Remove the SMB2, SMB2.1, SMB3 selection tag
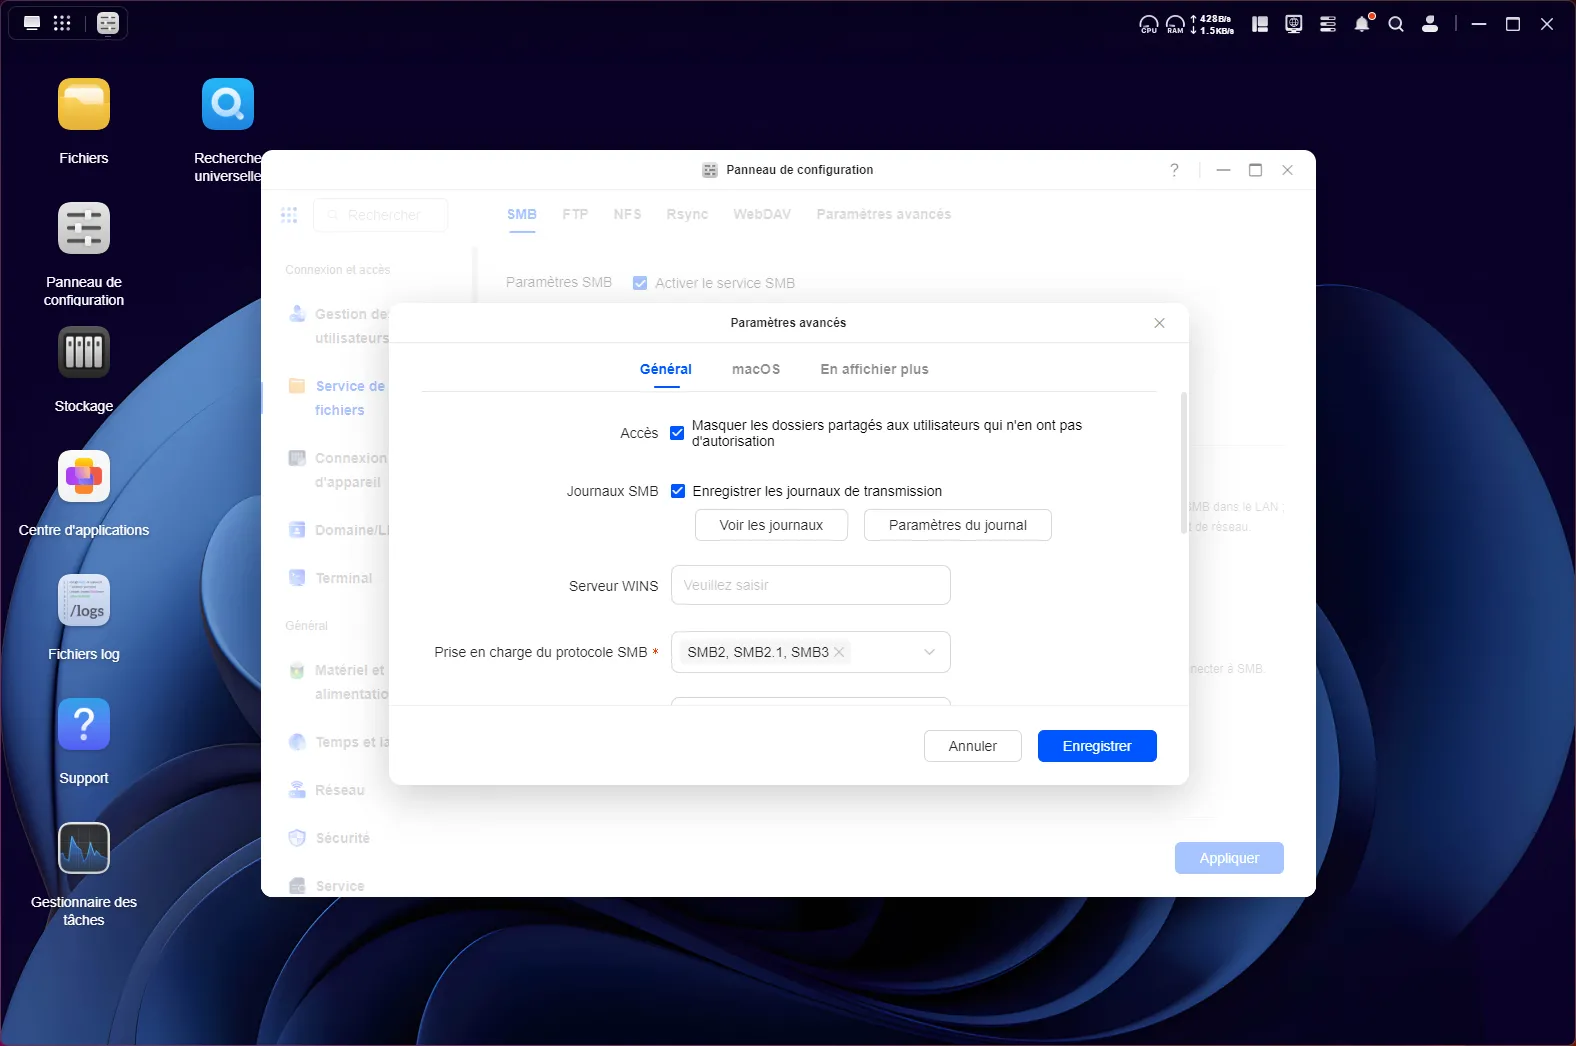1576x1046 pixels. tap(839, 652)
